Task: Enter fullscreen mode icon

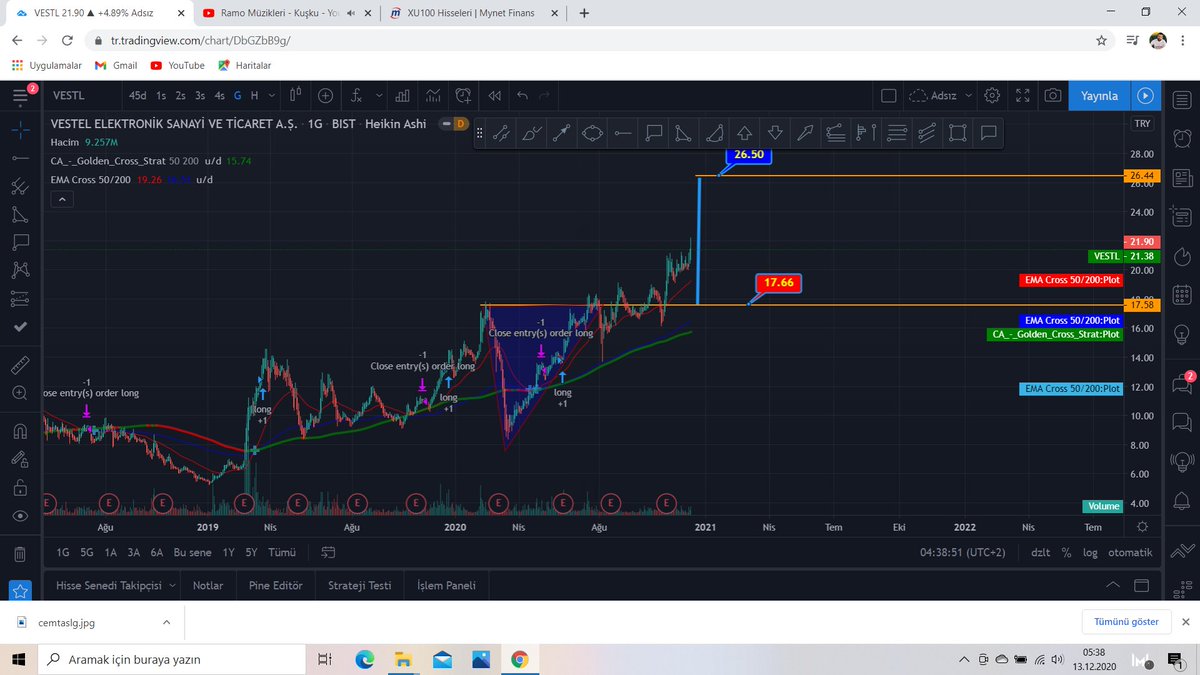Action: [x=1022, y=96]
